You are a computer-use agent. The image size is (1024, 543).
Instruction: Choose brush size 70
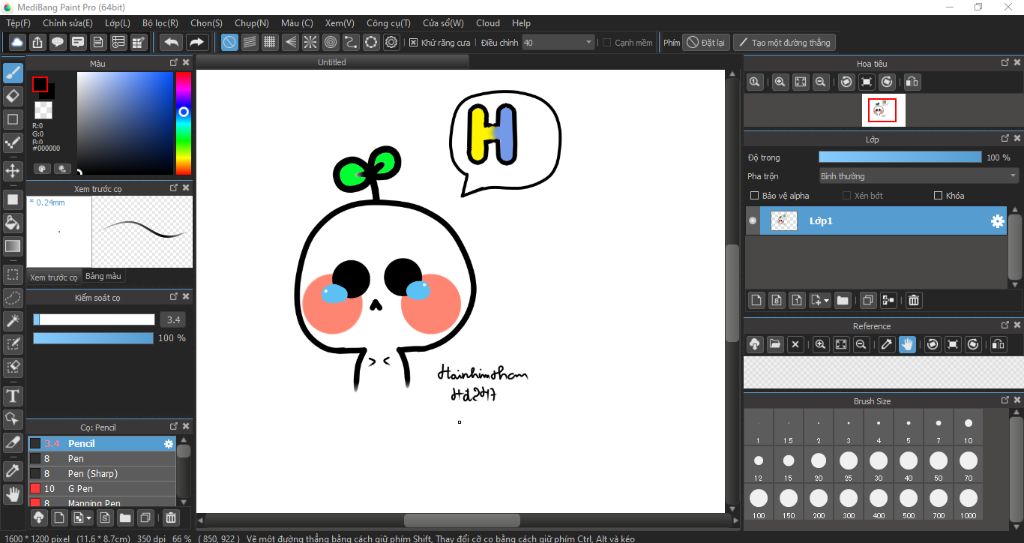click(x=968, y=464)
